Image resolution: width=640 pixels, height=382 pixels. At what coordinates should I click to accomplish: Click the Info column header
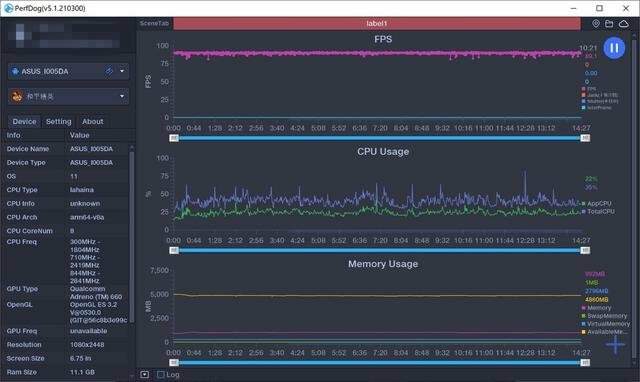13,135
